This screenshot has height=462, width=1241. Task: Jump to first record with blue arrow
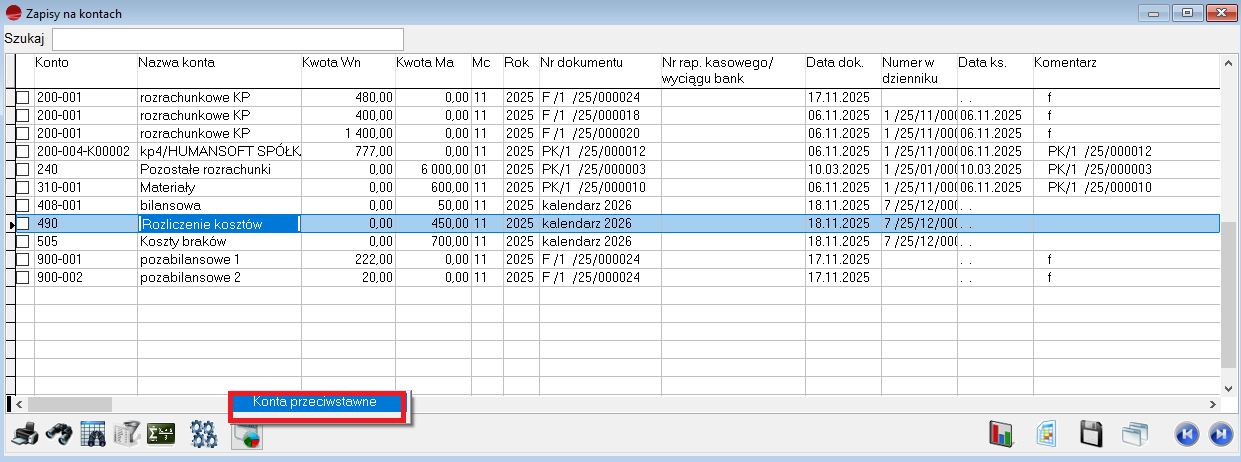pyautogui.click(x=1185, y=435)
